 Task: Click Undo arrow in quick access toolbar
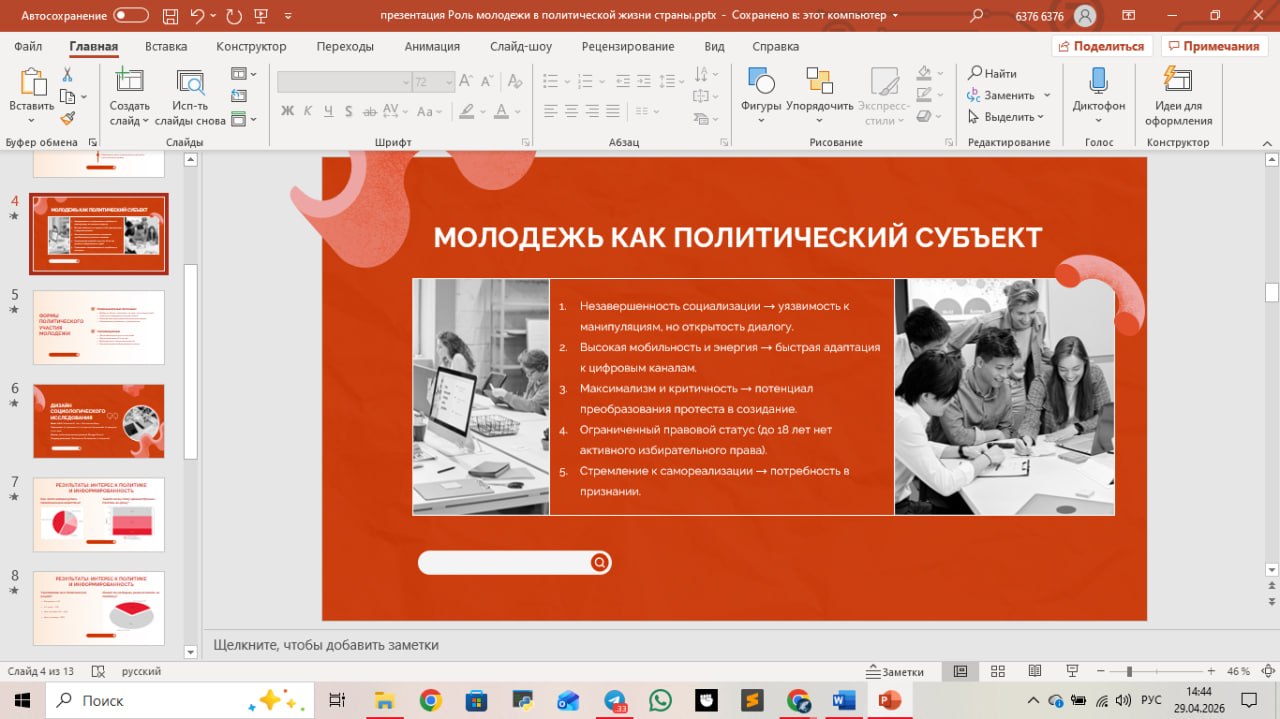(197, 15)
